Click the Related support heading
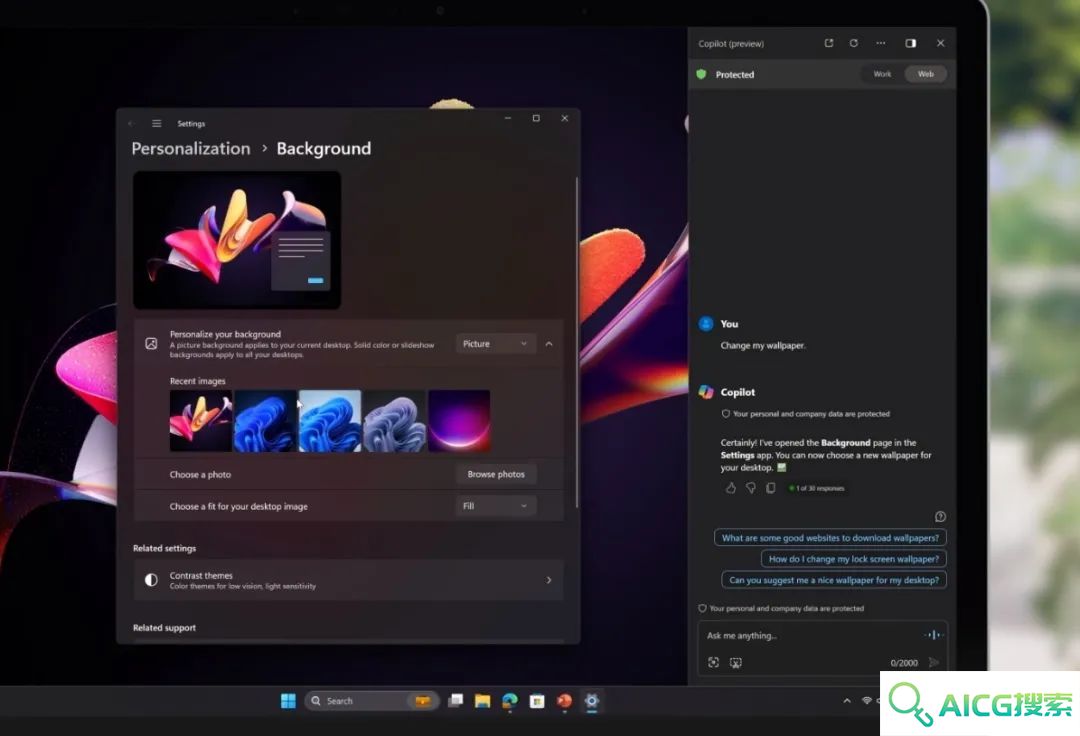 pos(164,628)
